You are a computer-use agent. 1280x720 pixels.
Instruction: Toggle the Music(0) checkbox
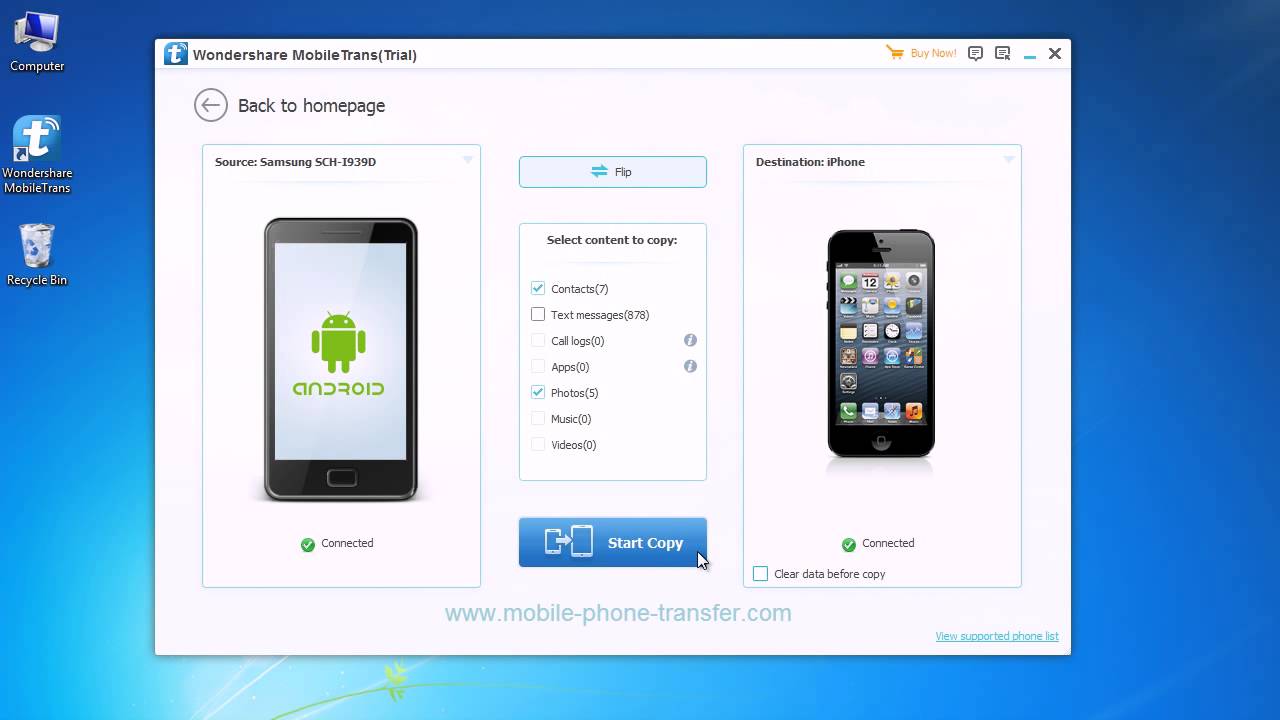pyautogui.click(x=538, y=418)
